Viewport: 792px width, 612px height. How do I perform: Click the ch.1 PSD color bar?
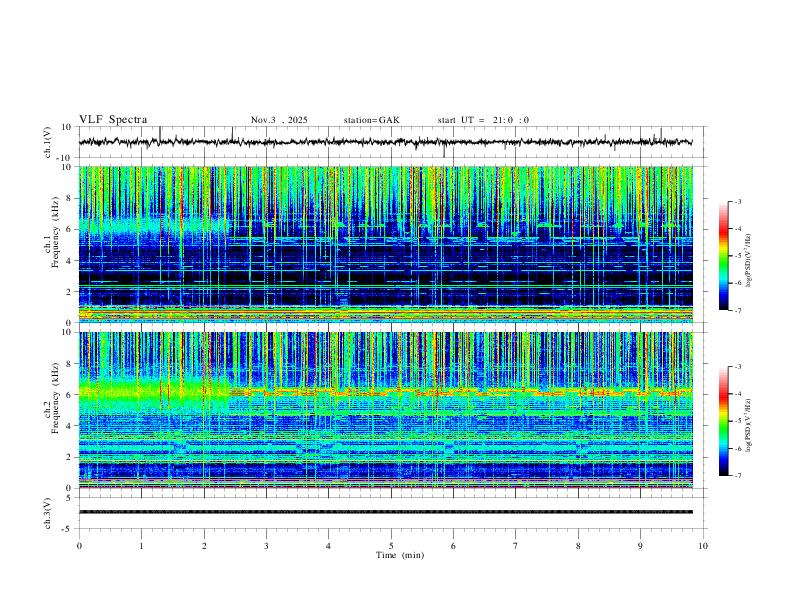[723, 256]
